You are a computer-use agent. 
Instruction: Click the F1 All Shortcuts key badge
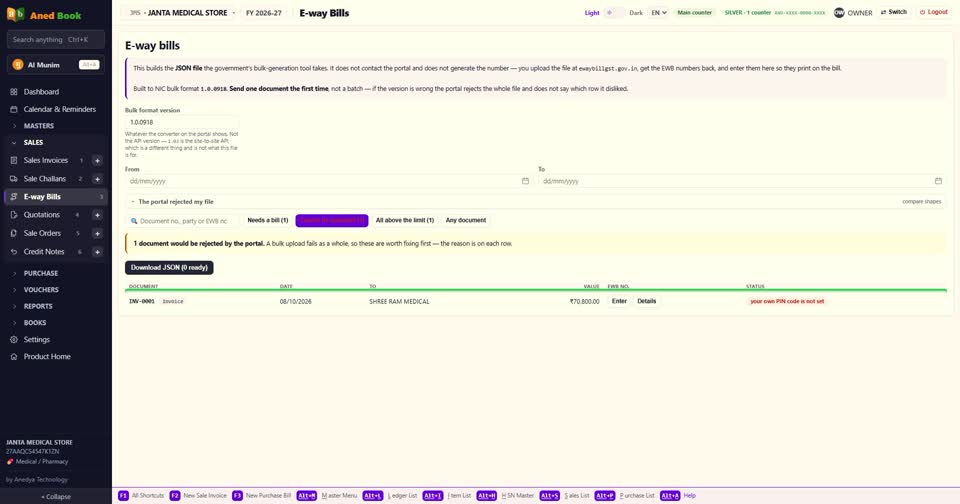pyautogui.click(x=123, y=495)
